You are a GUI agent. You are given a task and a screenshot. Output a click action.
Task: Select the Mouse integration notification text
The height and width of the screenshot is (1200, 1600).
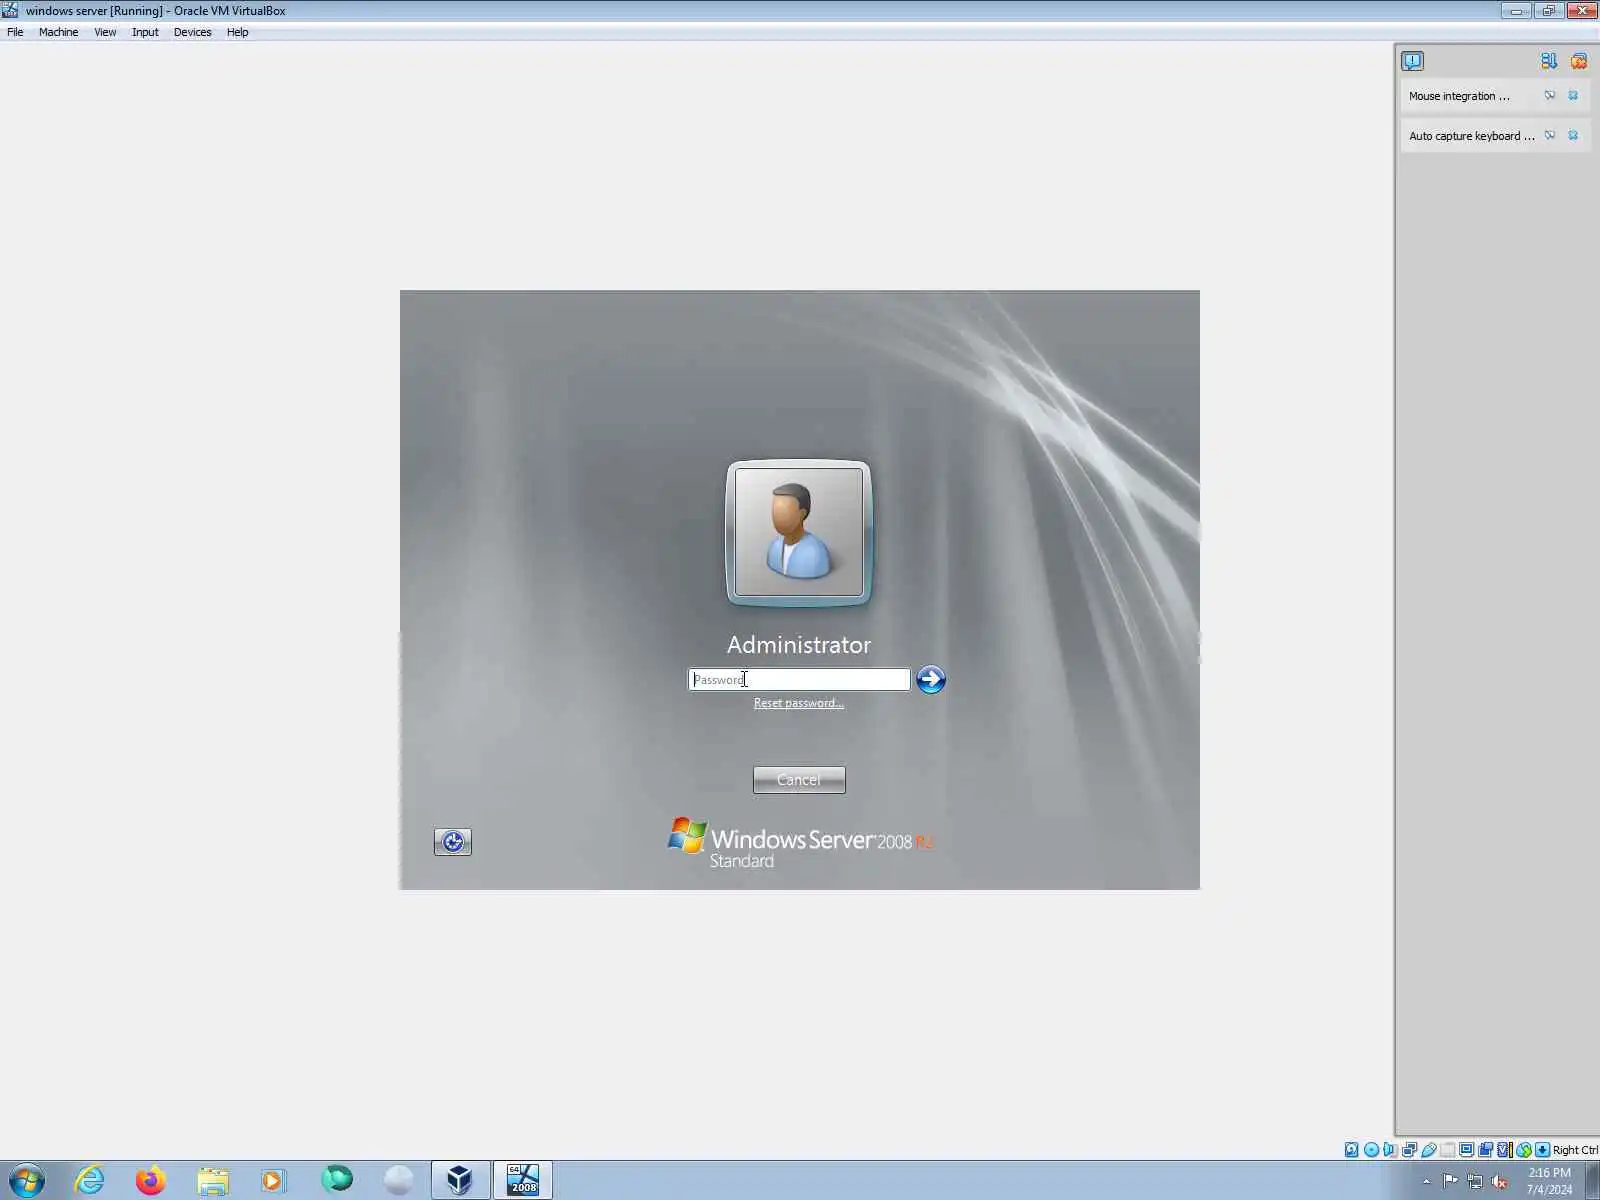coord(1459,96)
